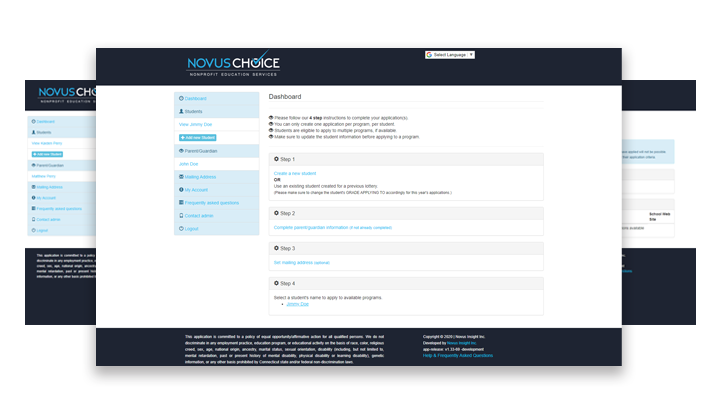
Task: Click the gear icon beside Step 1
Action: (x=276, y=159)
